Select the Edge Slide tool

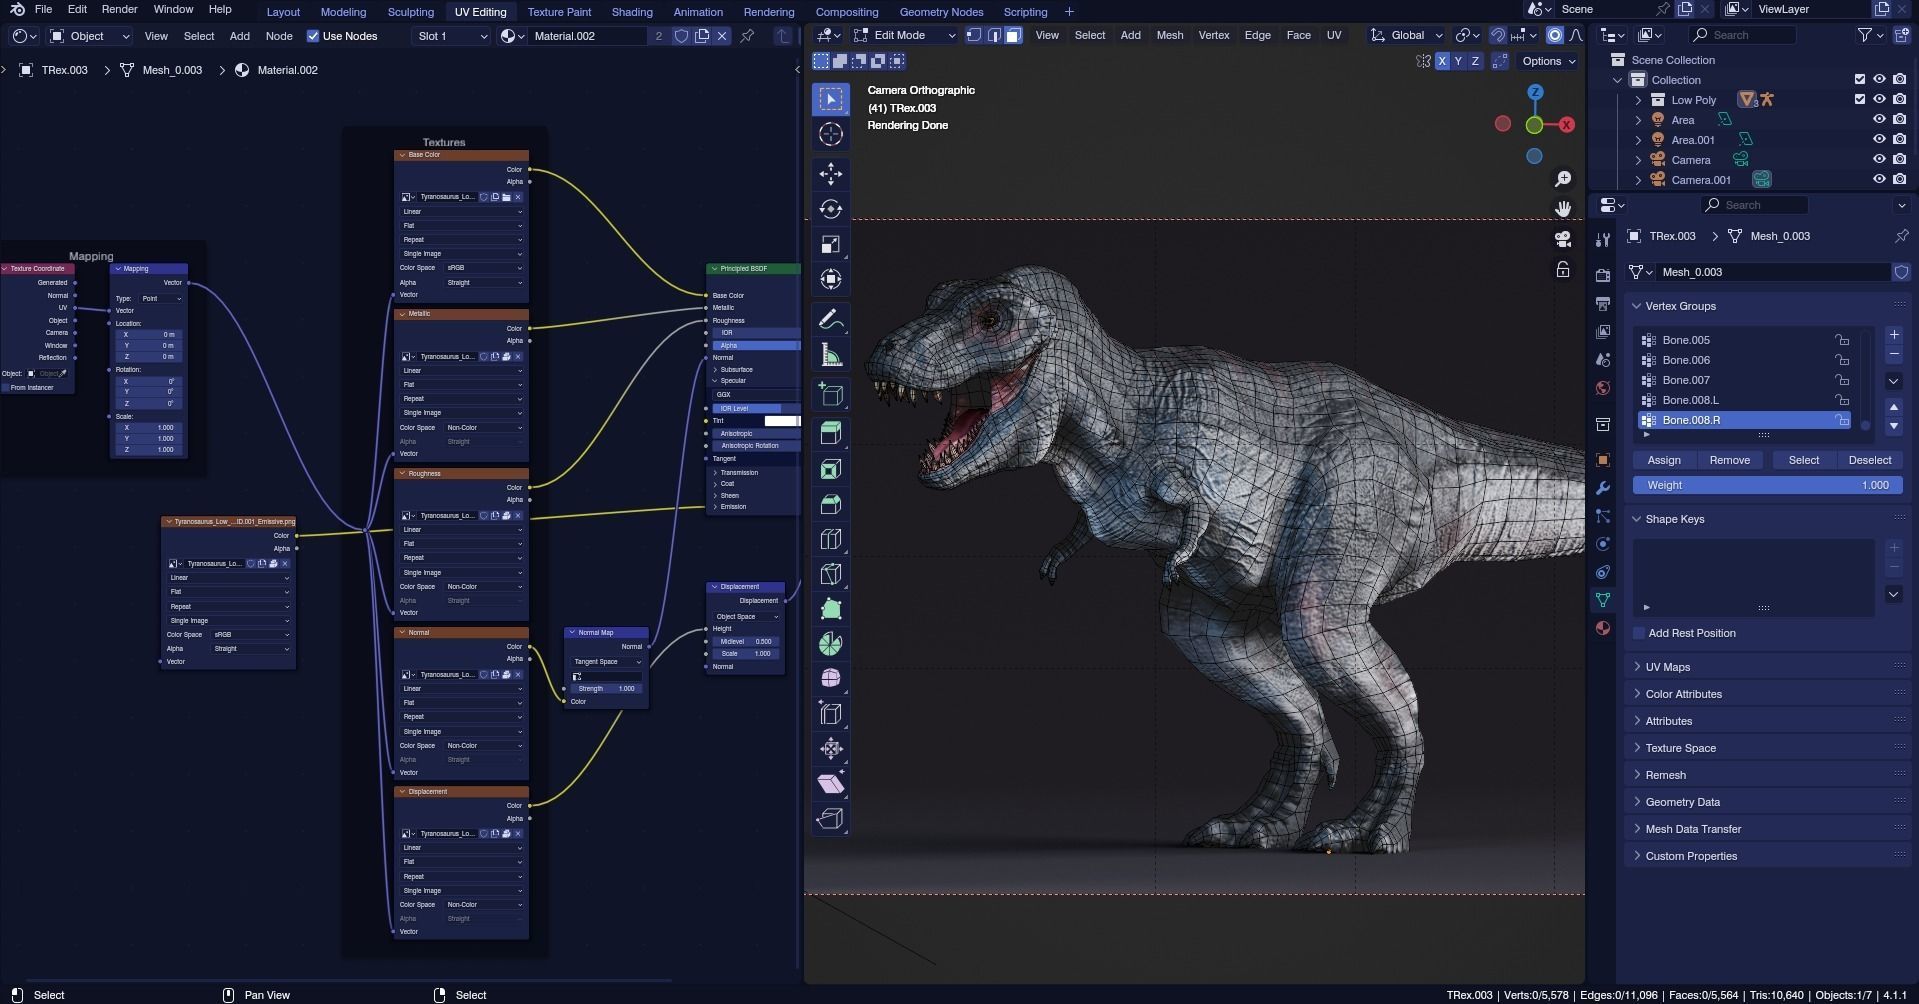(x=830, y=714)
